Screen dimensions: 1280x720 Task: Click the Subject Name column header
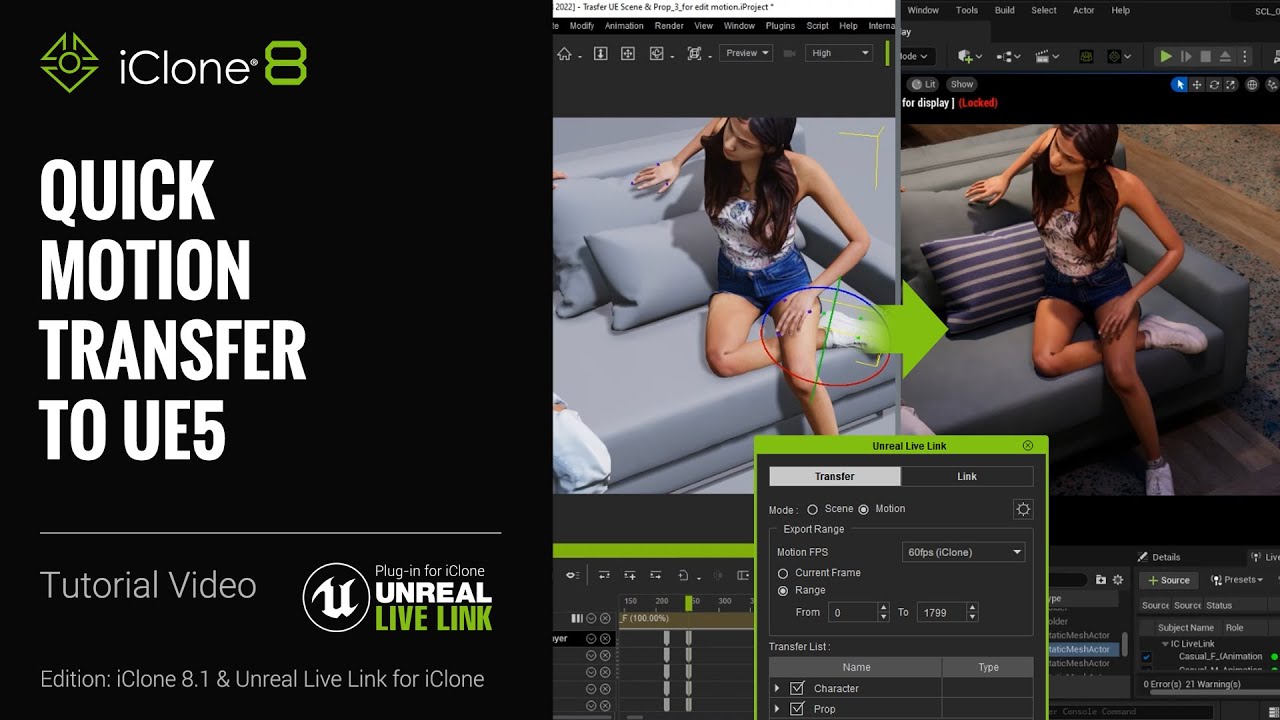tap(1186, 628)
